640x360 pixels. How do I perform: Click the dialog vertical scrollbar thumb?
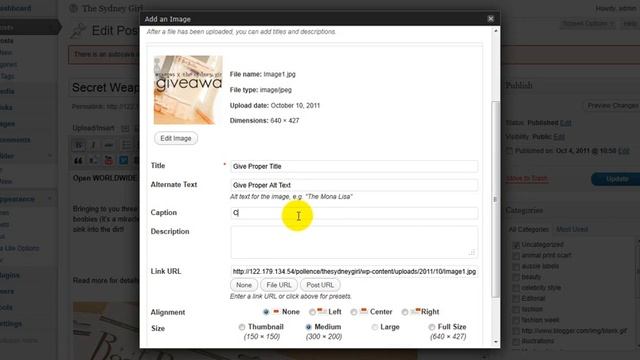pos(496,199)
